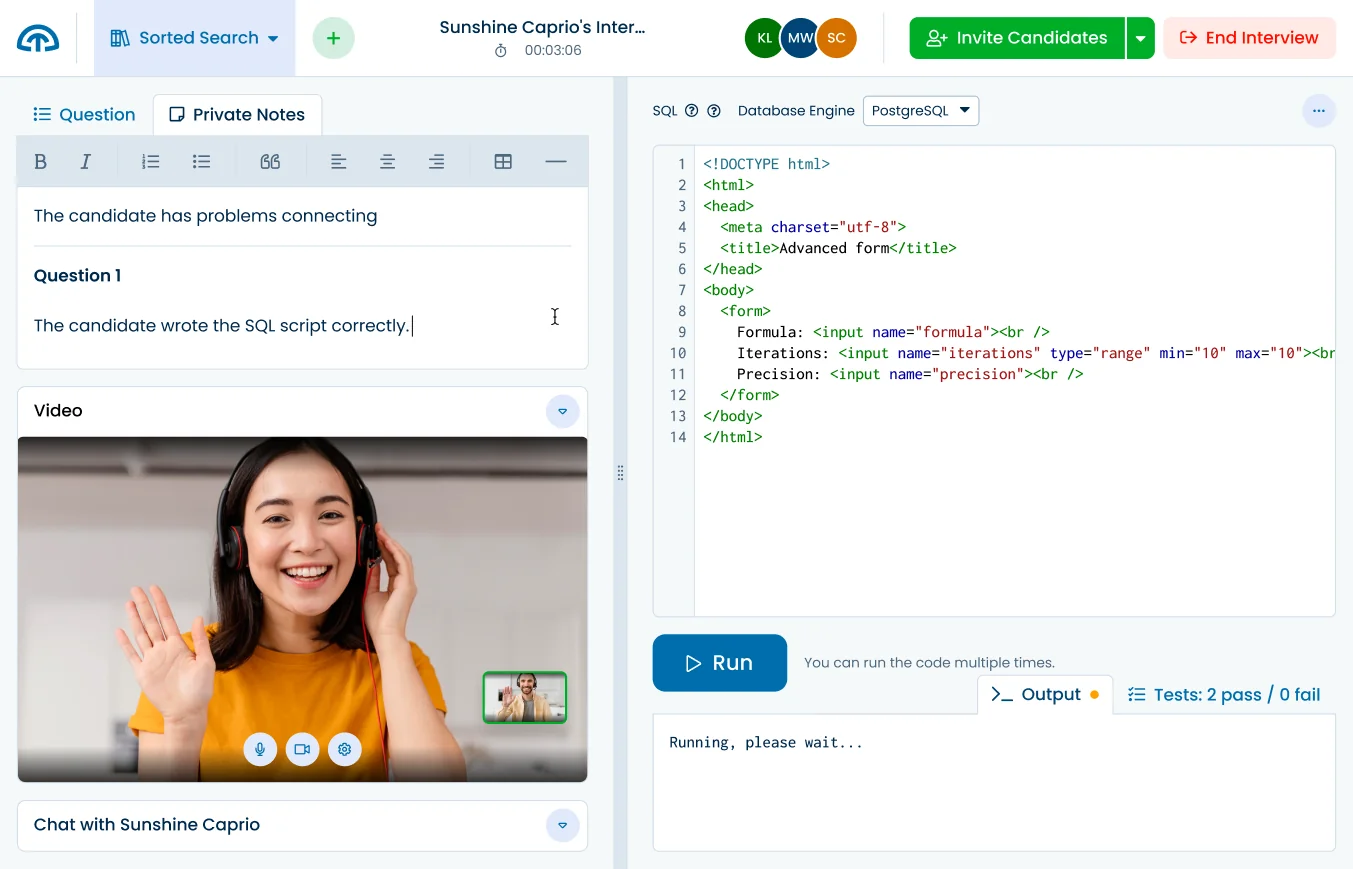This screenshot has height=869, width=1353.
Task: Change the Database Engine from PostgreSQL
Action: pos(920,110)
